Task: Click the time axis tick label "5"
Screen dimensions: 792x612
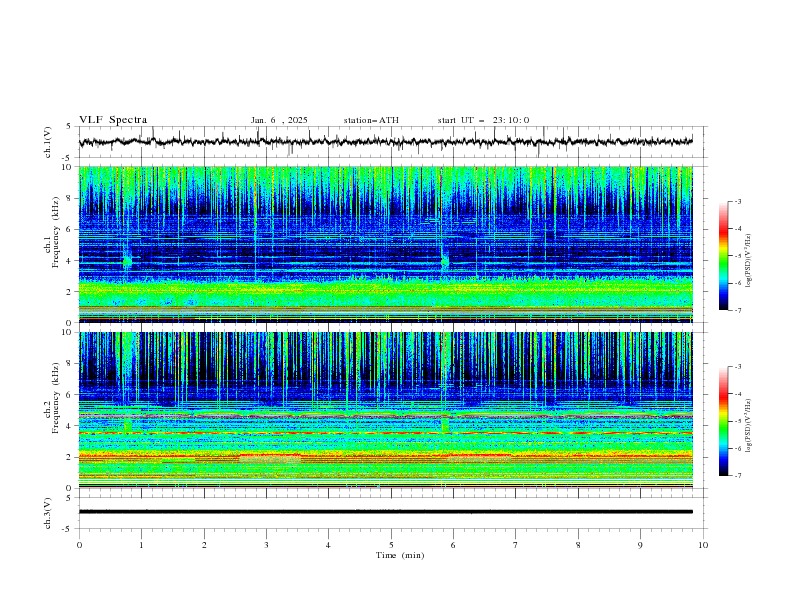Action: tap(391, 545)
